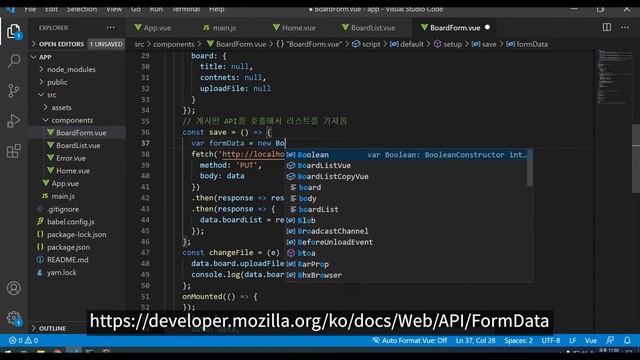Toggle Auto Format Vue in status bar
The width and height of the screenshot is (640, 360).
pyautogui.click(x=409, y=340)
